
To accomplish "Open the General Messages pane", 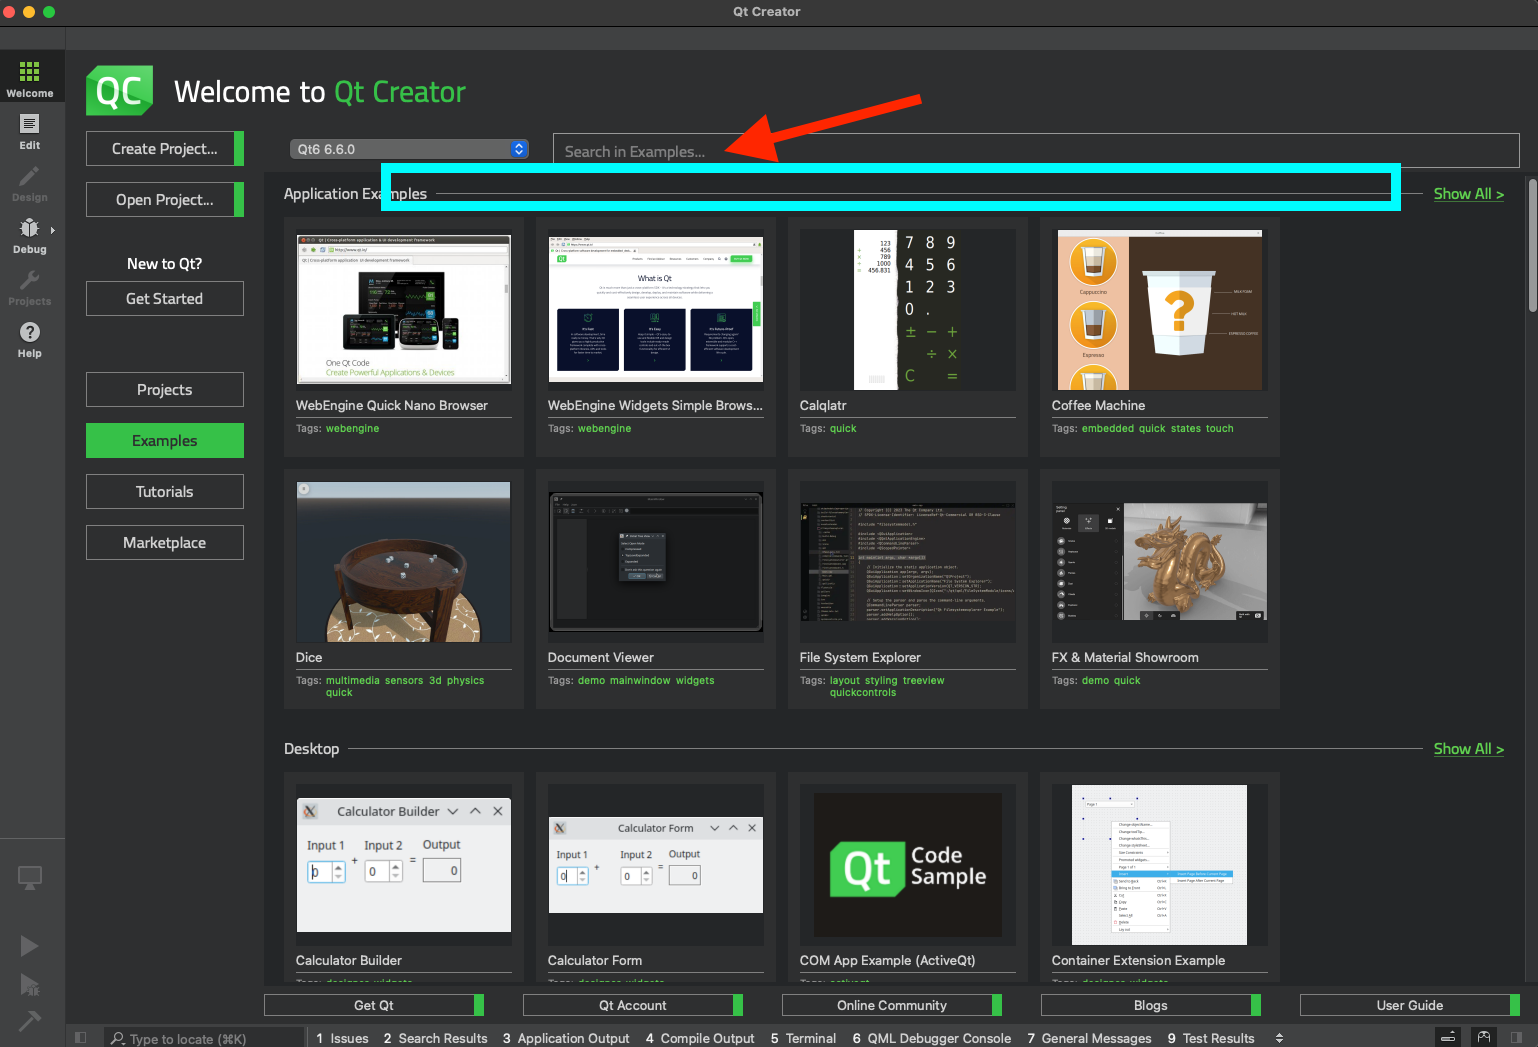I will point(1089,1038).
